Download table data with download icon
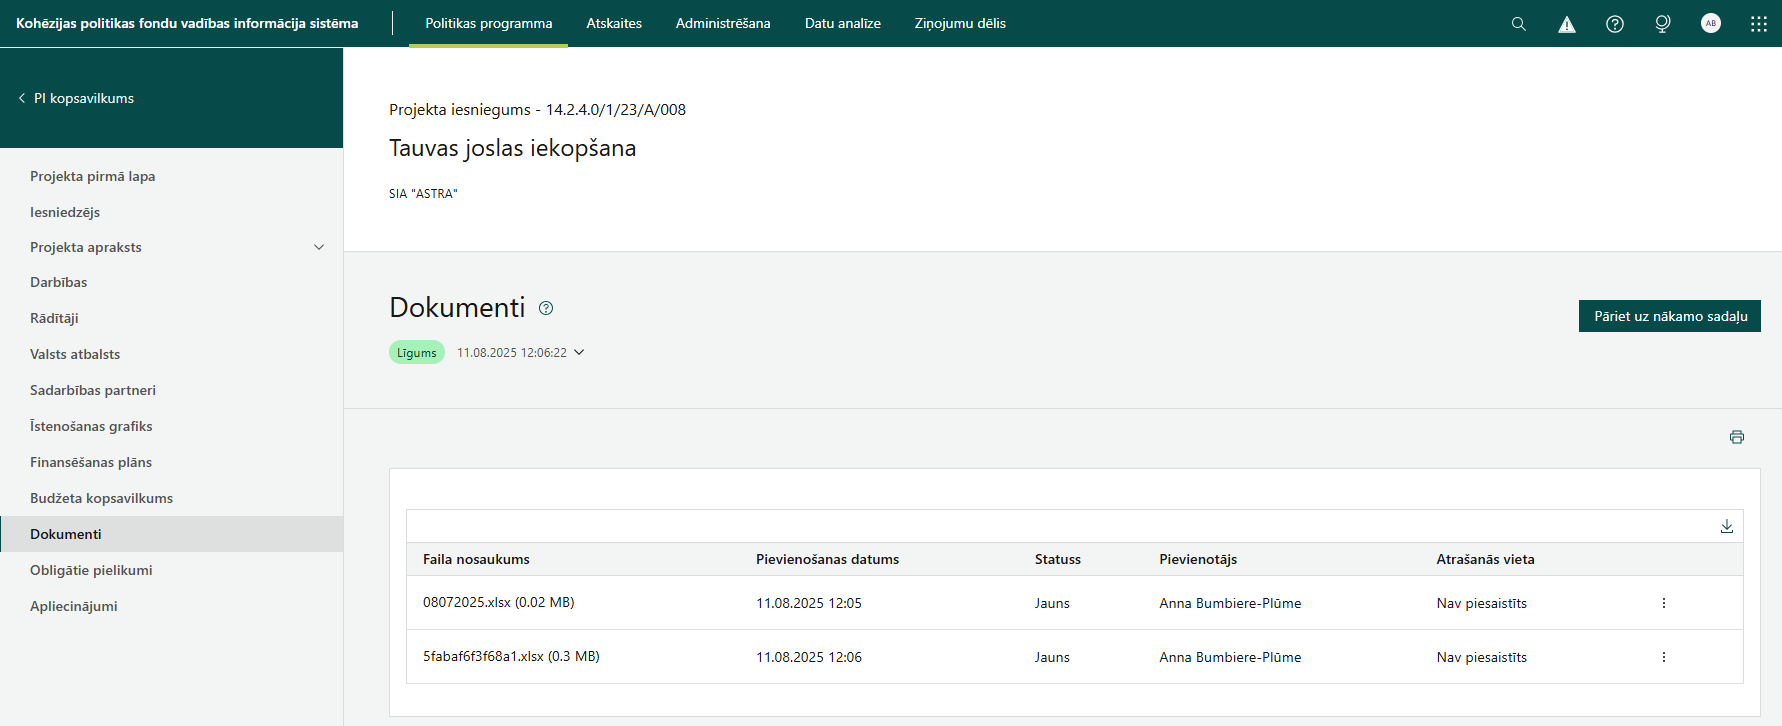Viewport: 1782px width, 726px height. click(x=1727, y=526)
